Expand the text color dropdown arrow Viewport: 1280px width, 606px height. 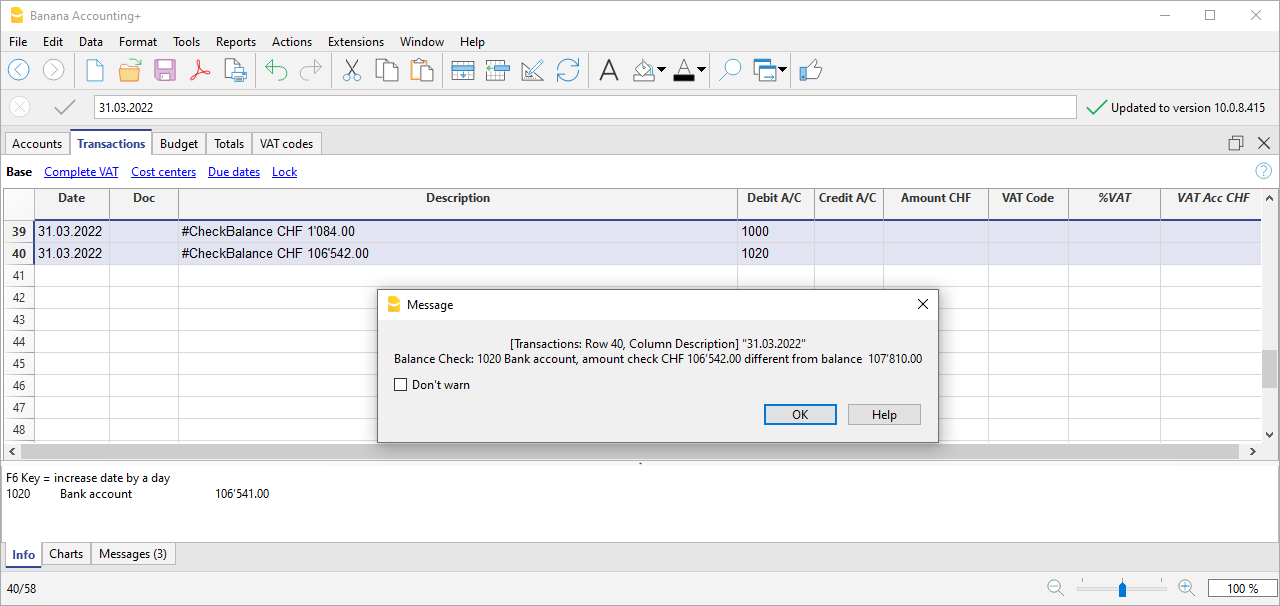[701, 71]
